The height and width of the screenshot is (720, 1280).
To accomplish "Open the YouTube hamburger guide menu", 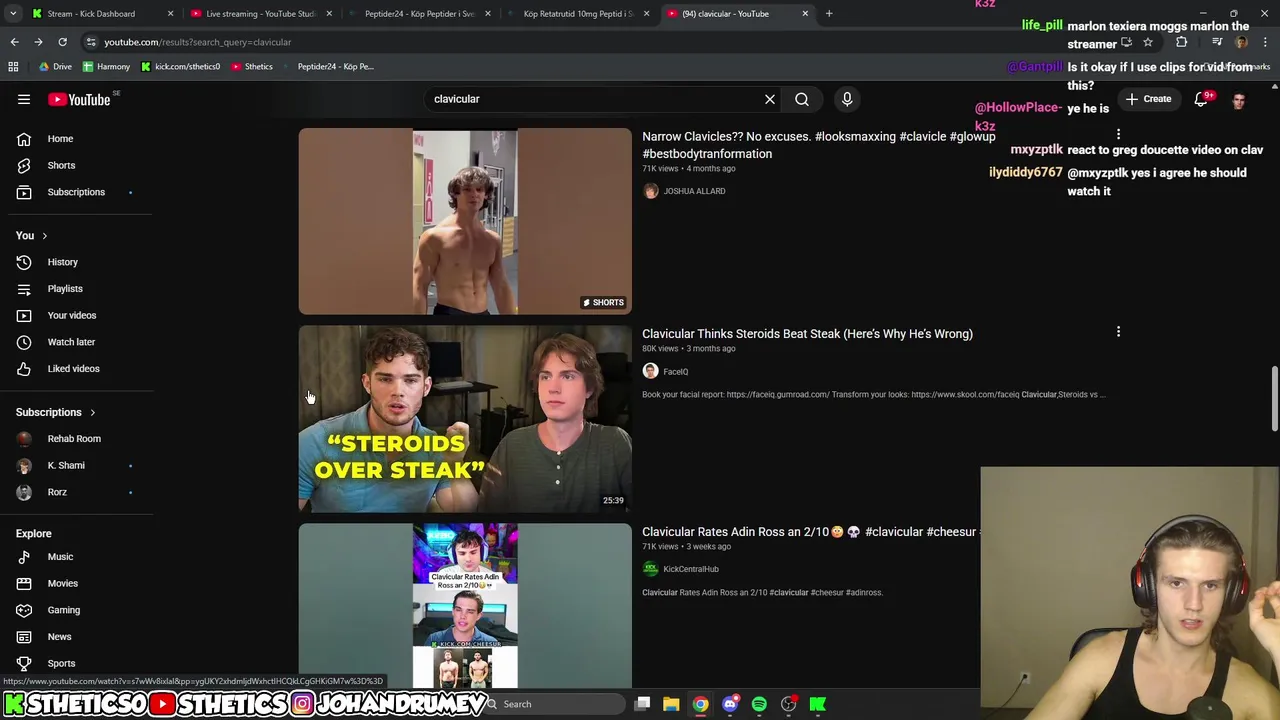I will tap(24, 99).
